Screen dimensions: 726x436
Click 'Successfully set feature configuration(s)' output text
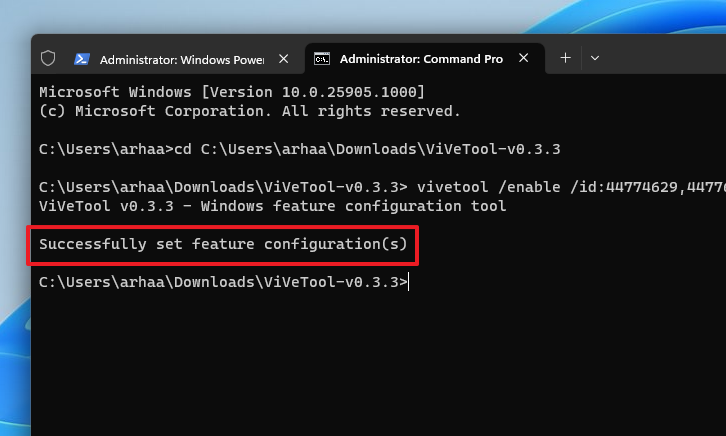pyautogui.click(x=223, y=244)
